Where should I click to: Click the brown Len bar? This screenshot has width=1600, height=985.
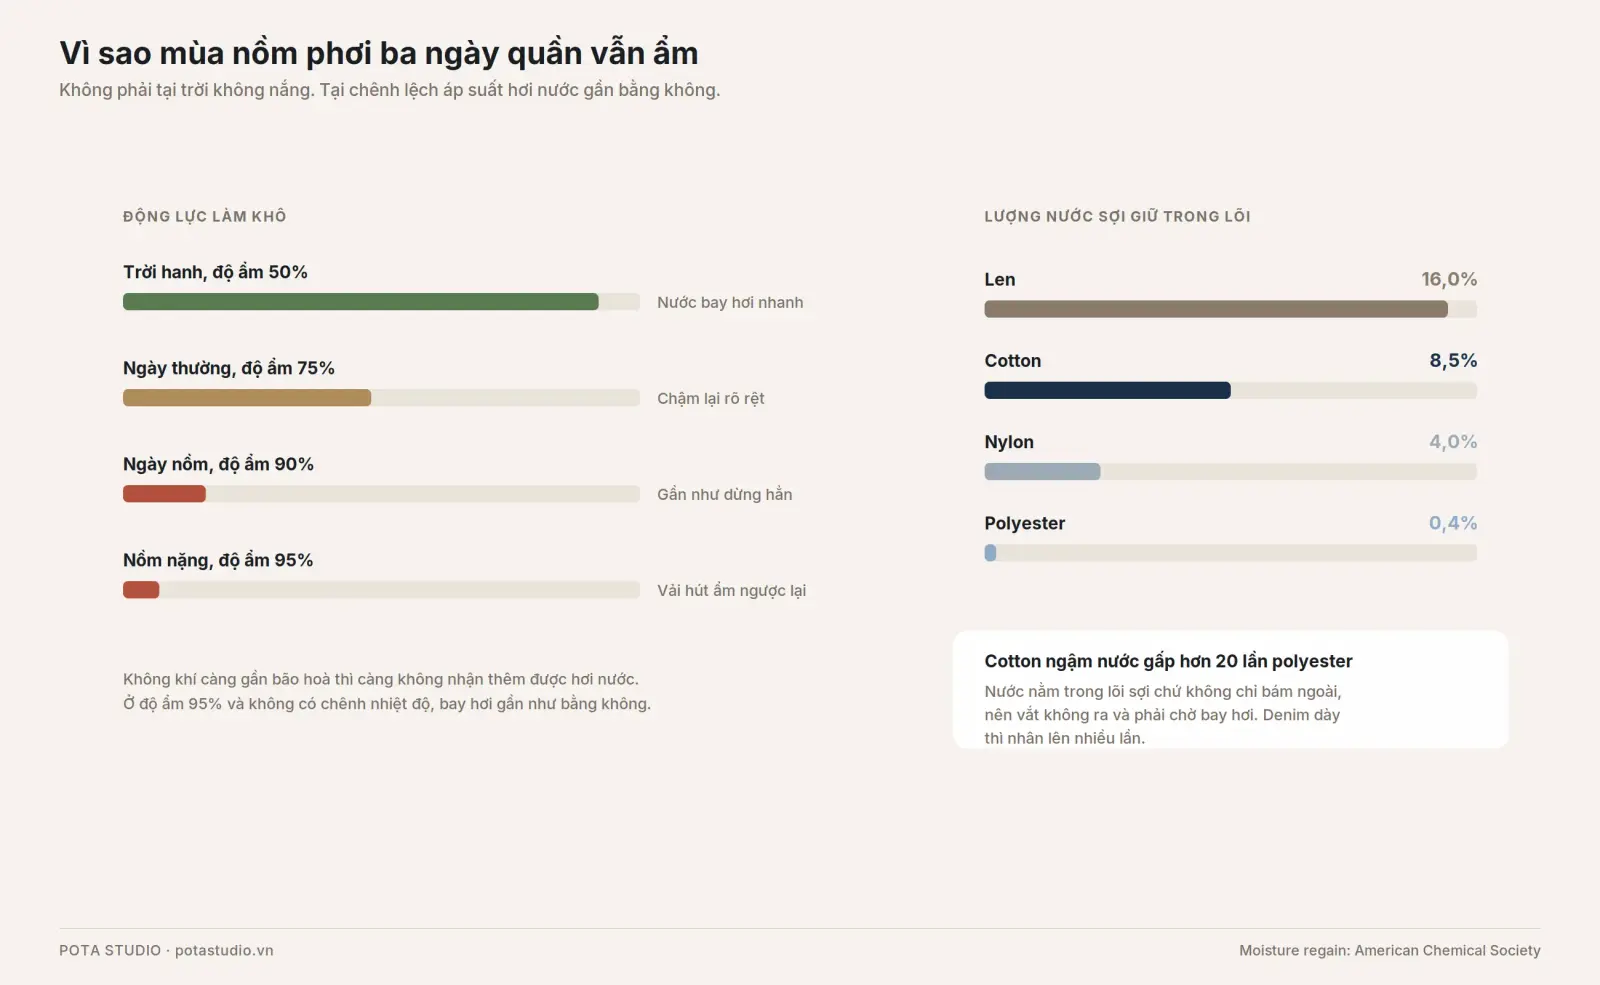[1216, 309]
